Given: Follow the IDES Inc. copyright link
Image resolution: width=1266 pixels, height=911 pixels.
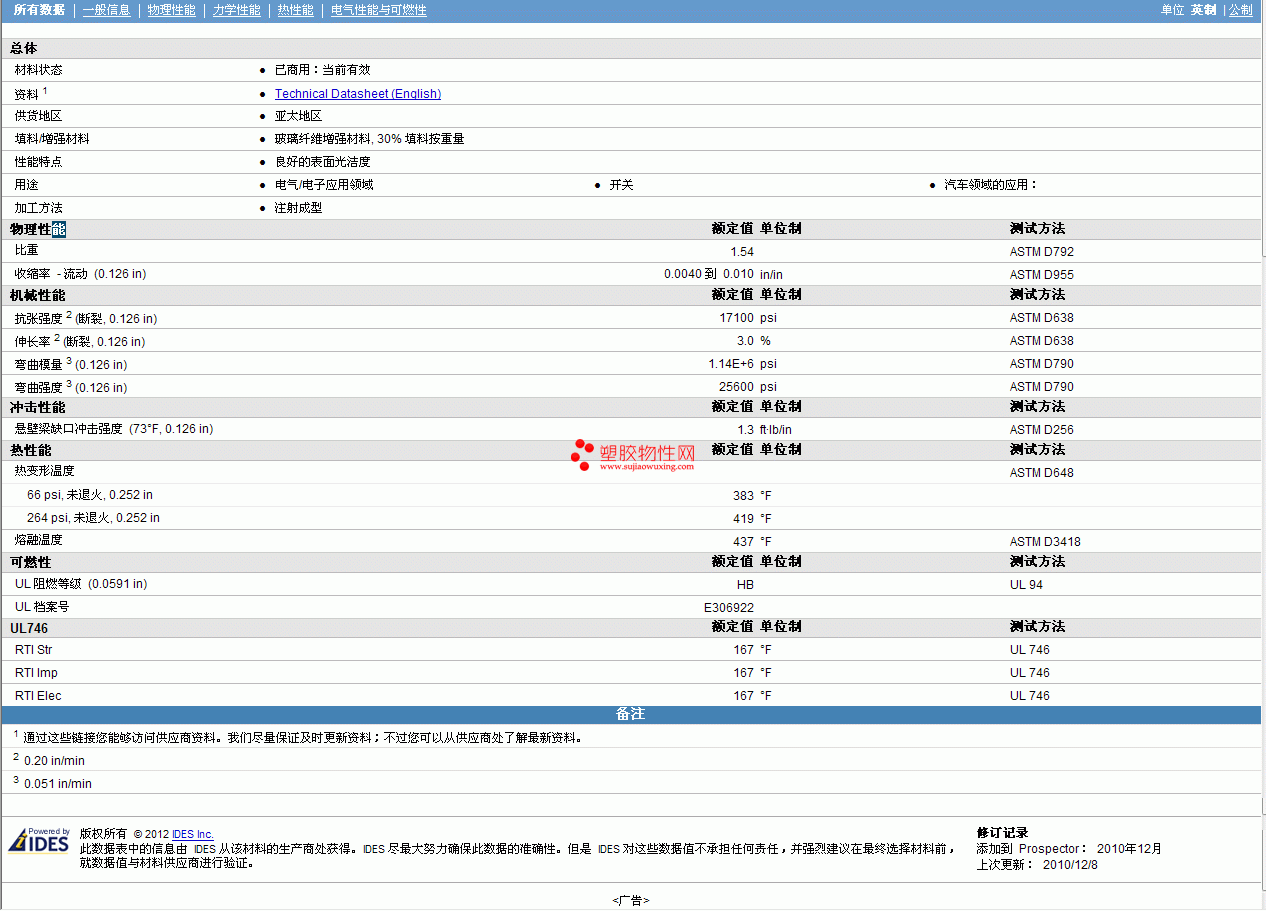Looking at the screenshot, I should (192, 834).
